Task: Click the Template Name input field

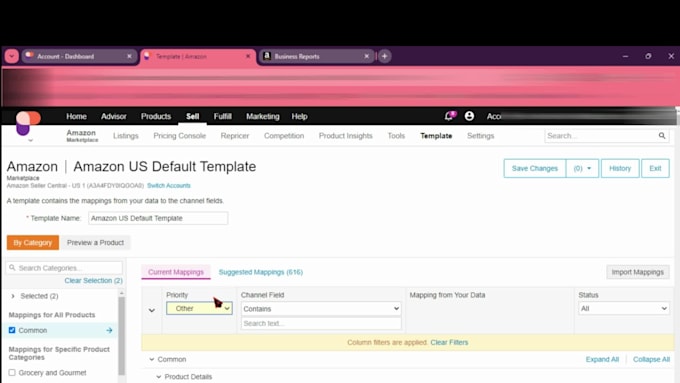Action: point(158,218)
